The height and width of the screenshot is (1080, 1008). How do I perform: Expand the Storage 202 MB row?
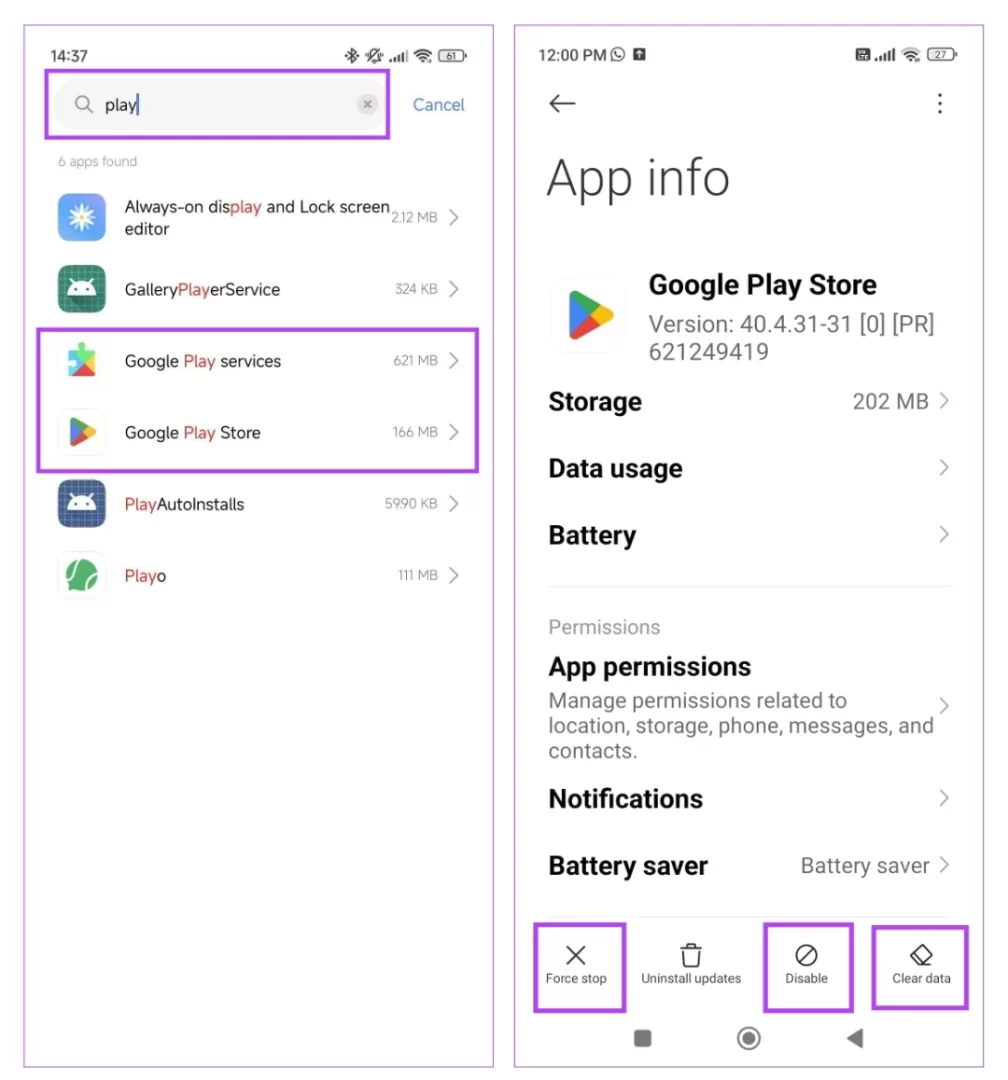click(749, 402)
